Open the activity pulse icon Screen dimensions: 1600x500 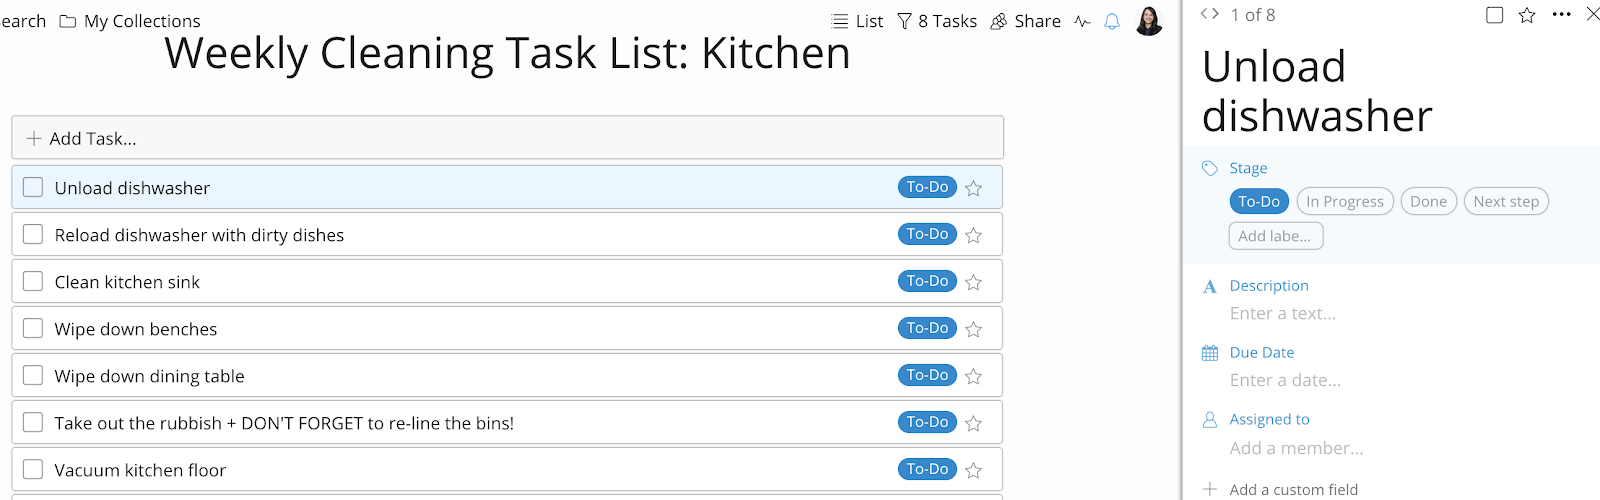[1082, 21]
